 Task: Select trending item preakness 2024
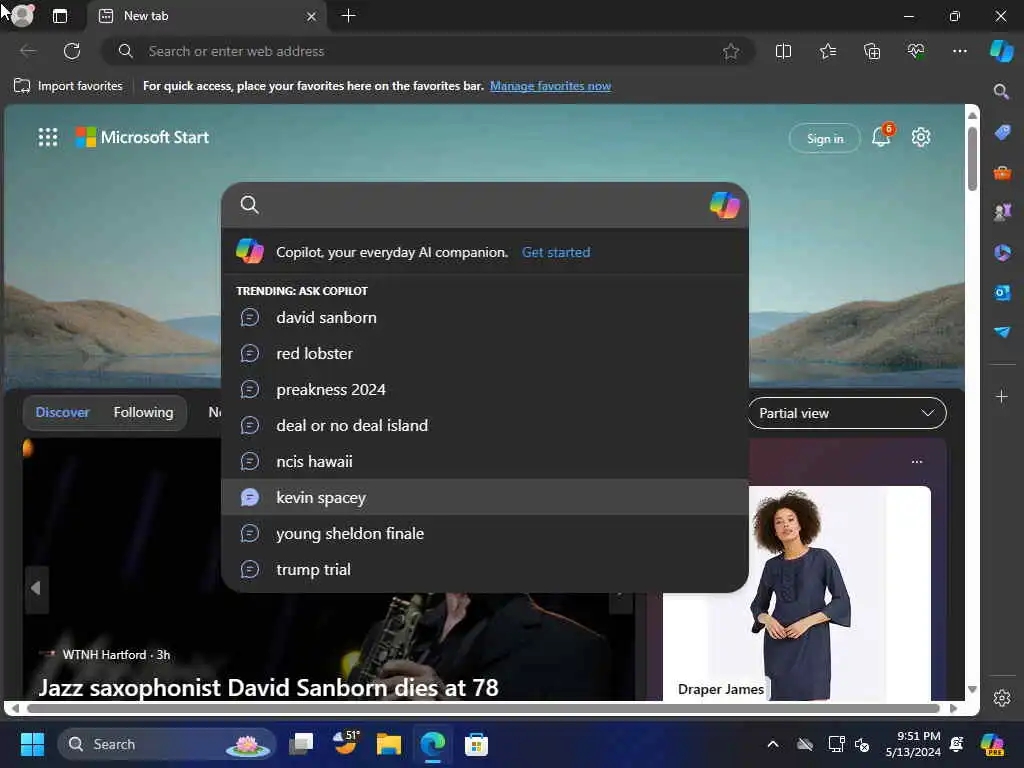tap(485, 389)
